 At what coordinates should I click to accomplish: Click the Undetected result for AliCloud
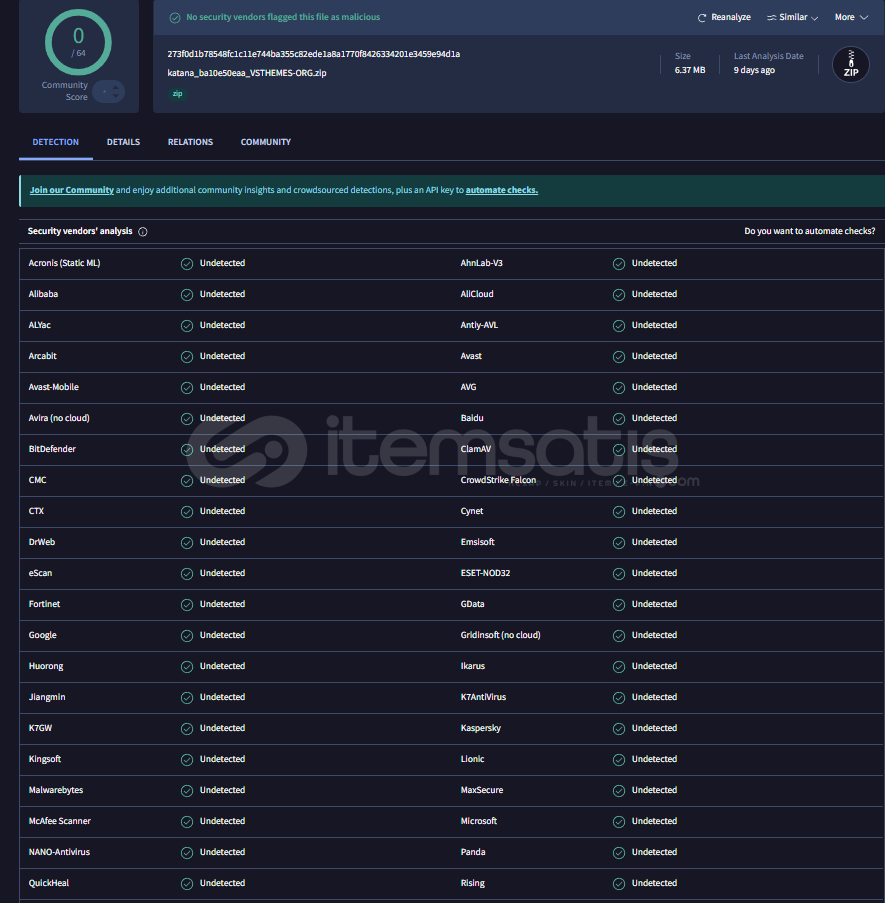pyautogui.click(x=654, y=294)
